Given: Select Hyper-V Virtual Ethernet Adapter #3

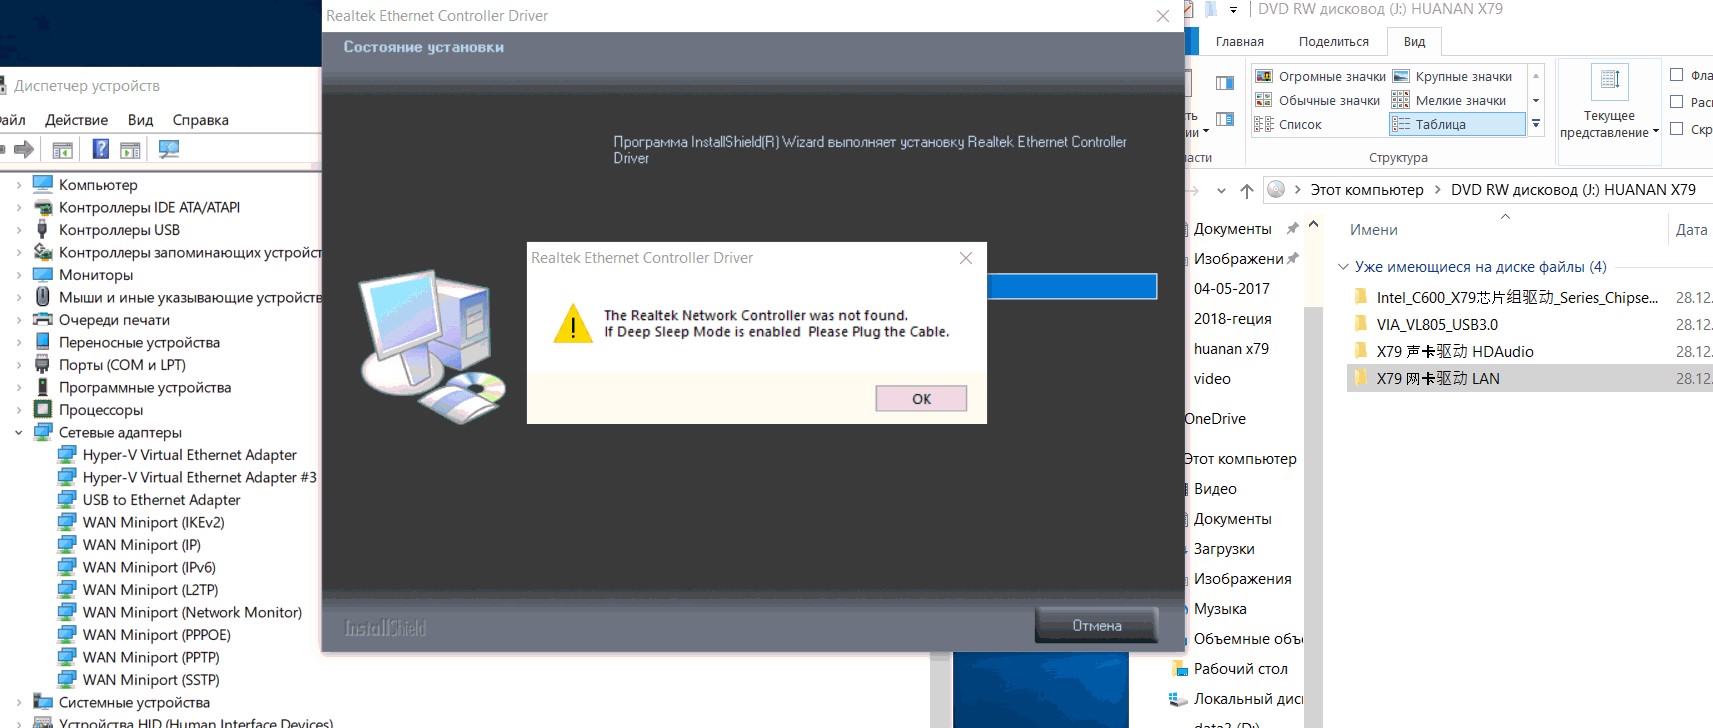Looking at the screenshot, I should [199, 478].
